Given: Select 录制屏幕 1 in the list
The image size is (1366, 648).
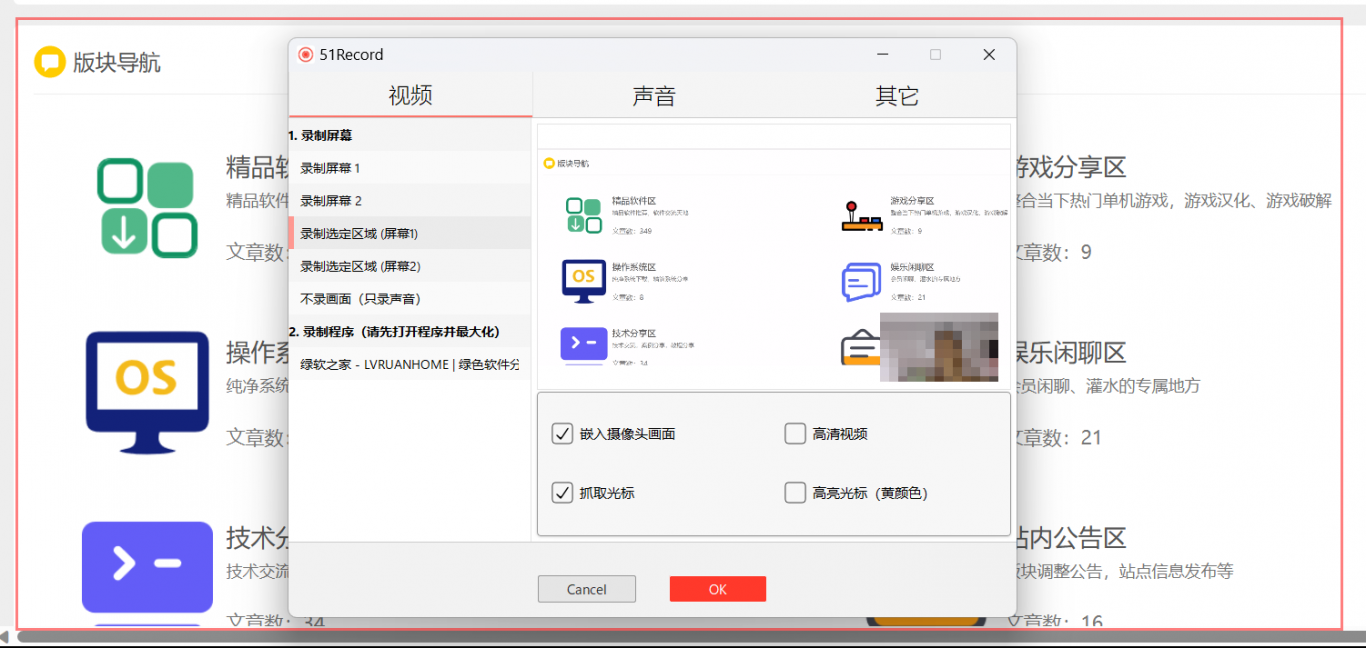Looking at the screenshot, I should [x=330, y=168].
